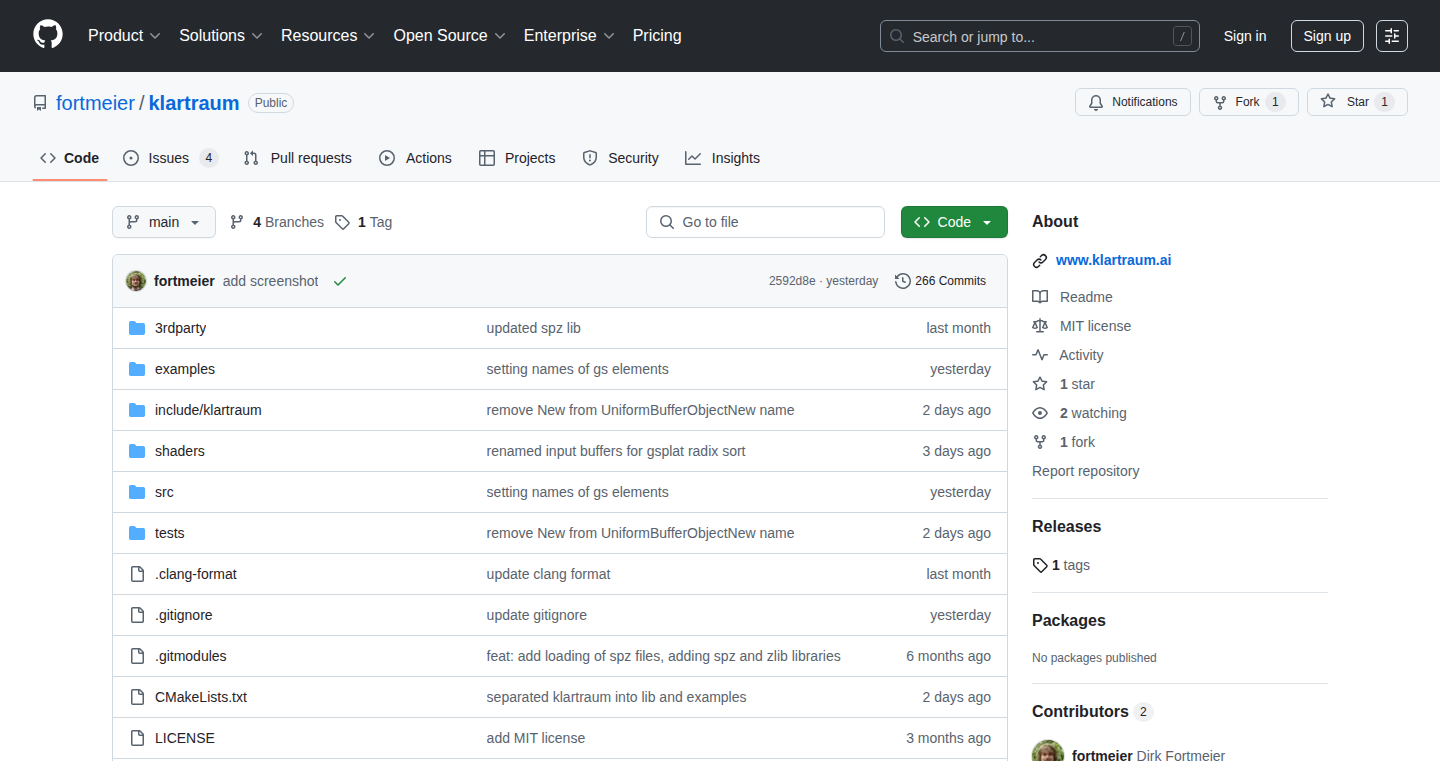This screenshot has height=761, width=1440.
Task: Show commit status green checkmark details
Action: coord(340,281)
